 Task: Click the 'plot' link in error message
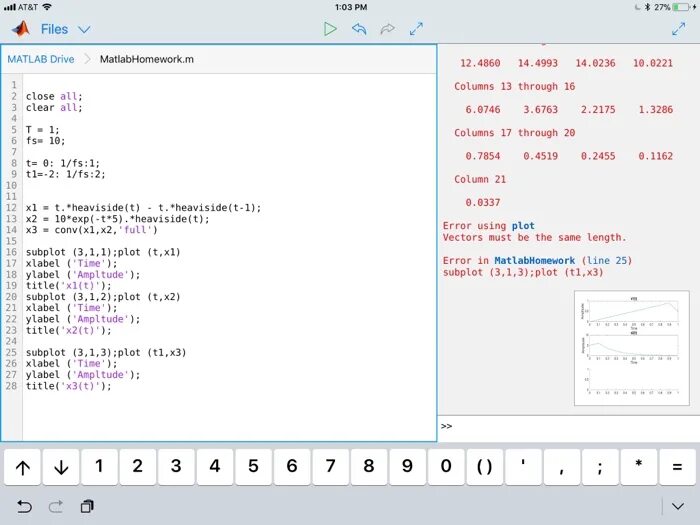tap(523, 226)
